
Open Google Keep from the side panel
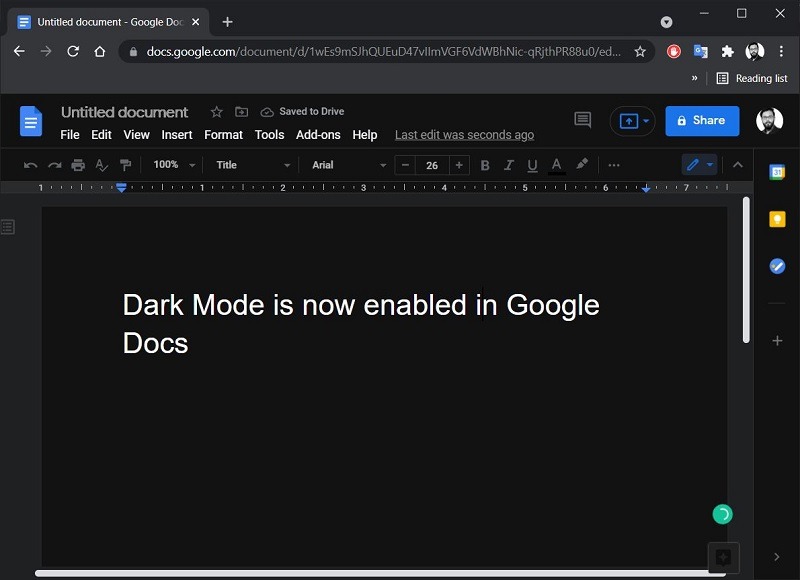point(777,219)
